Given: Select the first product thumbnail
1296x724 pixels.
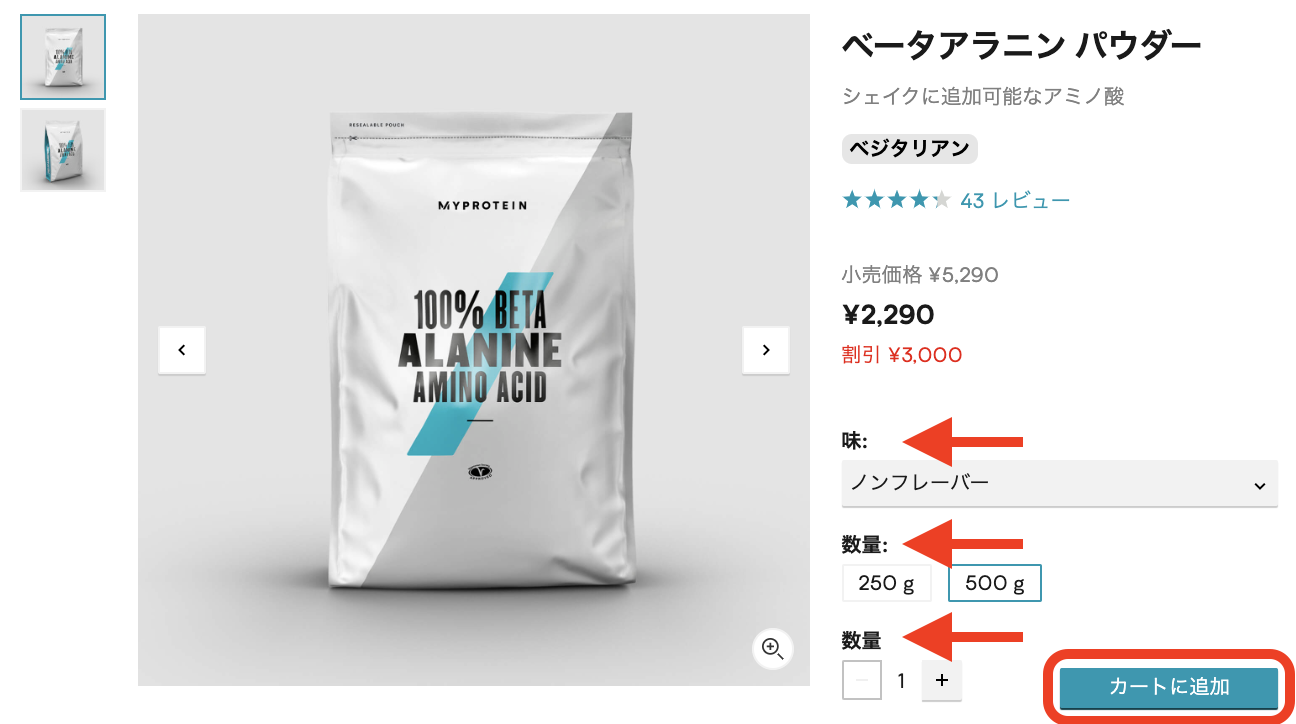Looking at the screenshot, I should 63,57.
